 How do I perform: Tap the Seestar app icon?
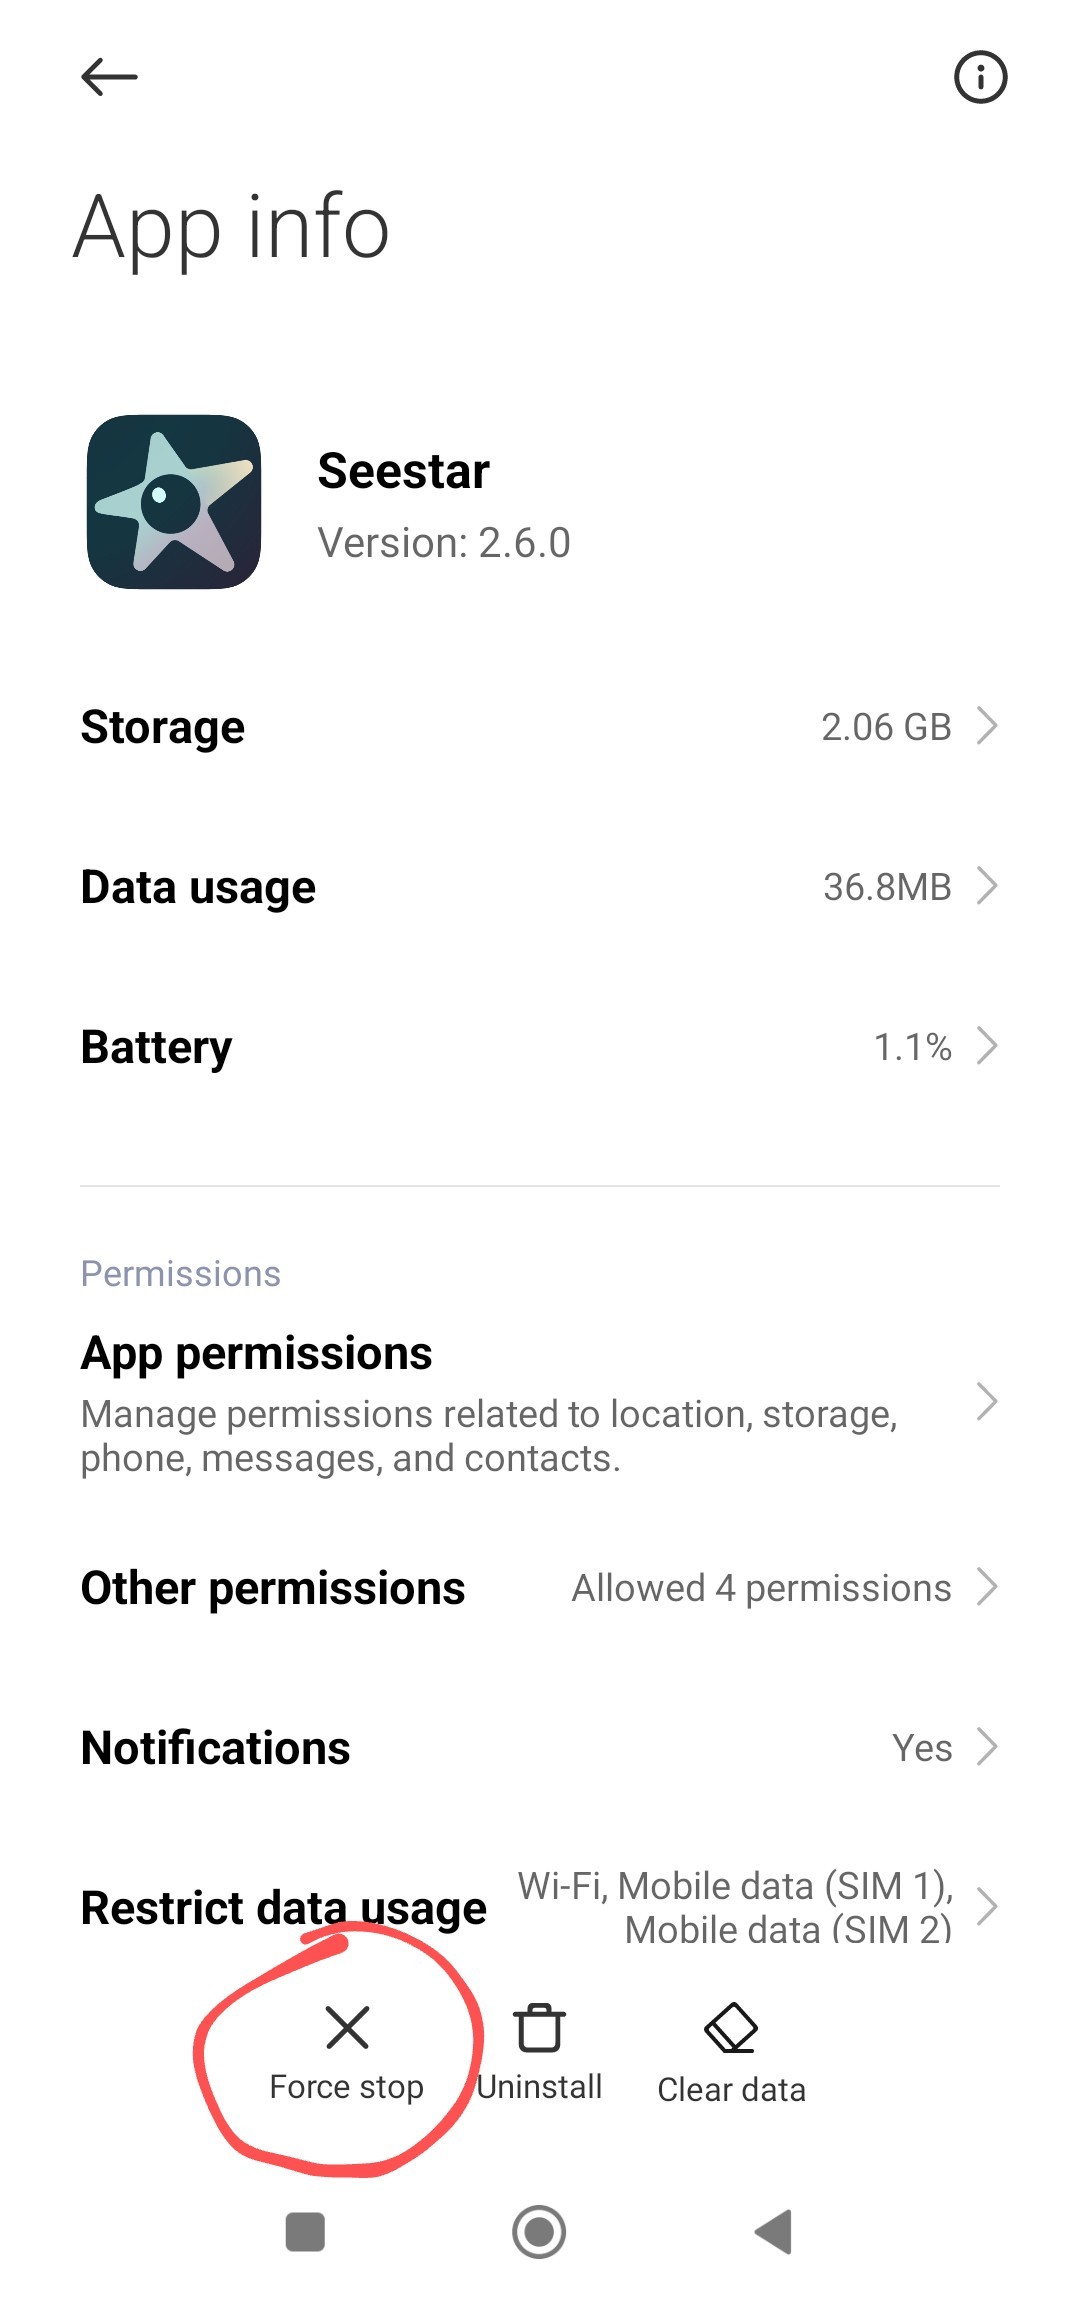[x=174, y=502]
